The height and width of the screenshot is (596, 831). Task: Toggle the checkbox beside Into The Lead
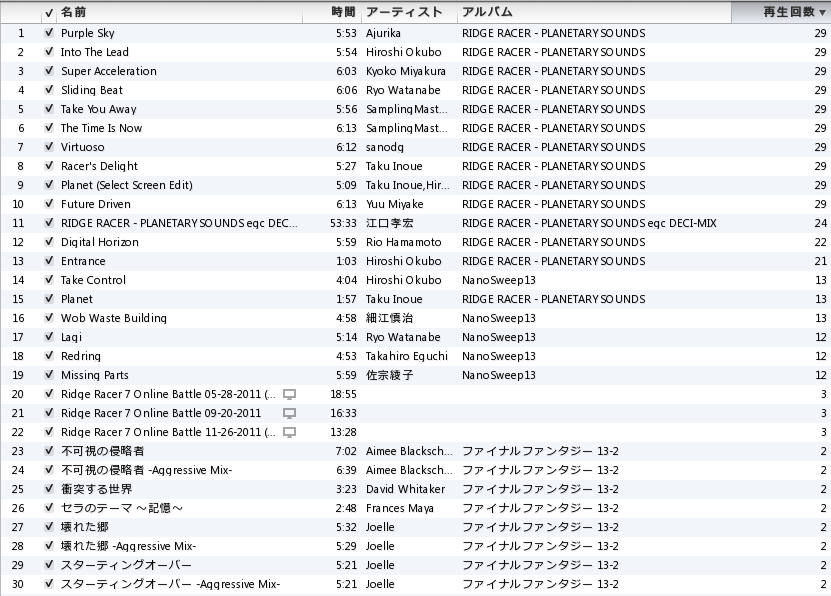(x=49, y=52)
